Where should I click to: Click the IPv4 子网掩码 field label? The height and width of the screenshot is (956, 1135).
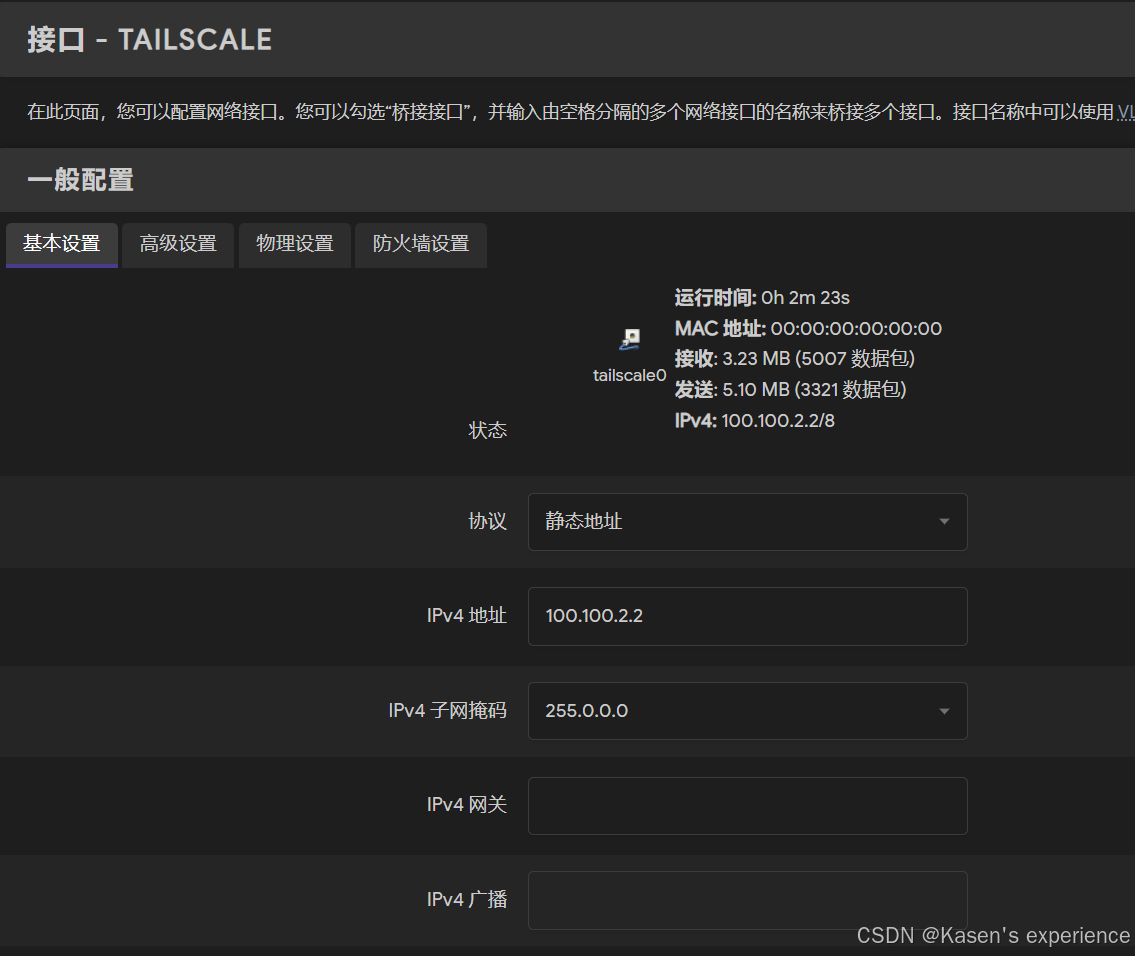447,711
